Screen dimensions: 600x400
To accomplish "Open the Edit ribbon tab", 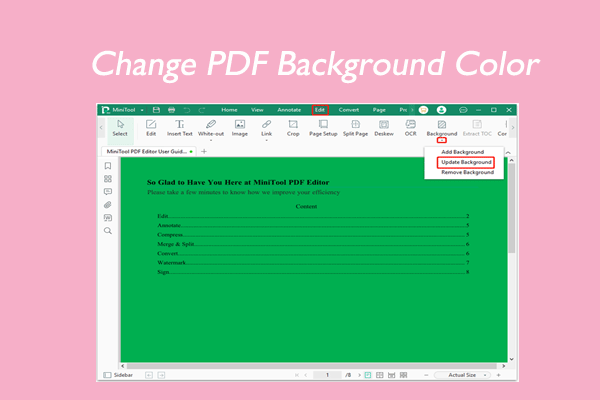I will pyautogui.click(x=320, y=110).
